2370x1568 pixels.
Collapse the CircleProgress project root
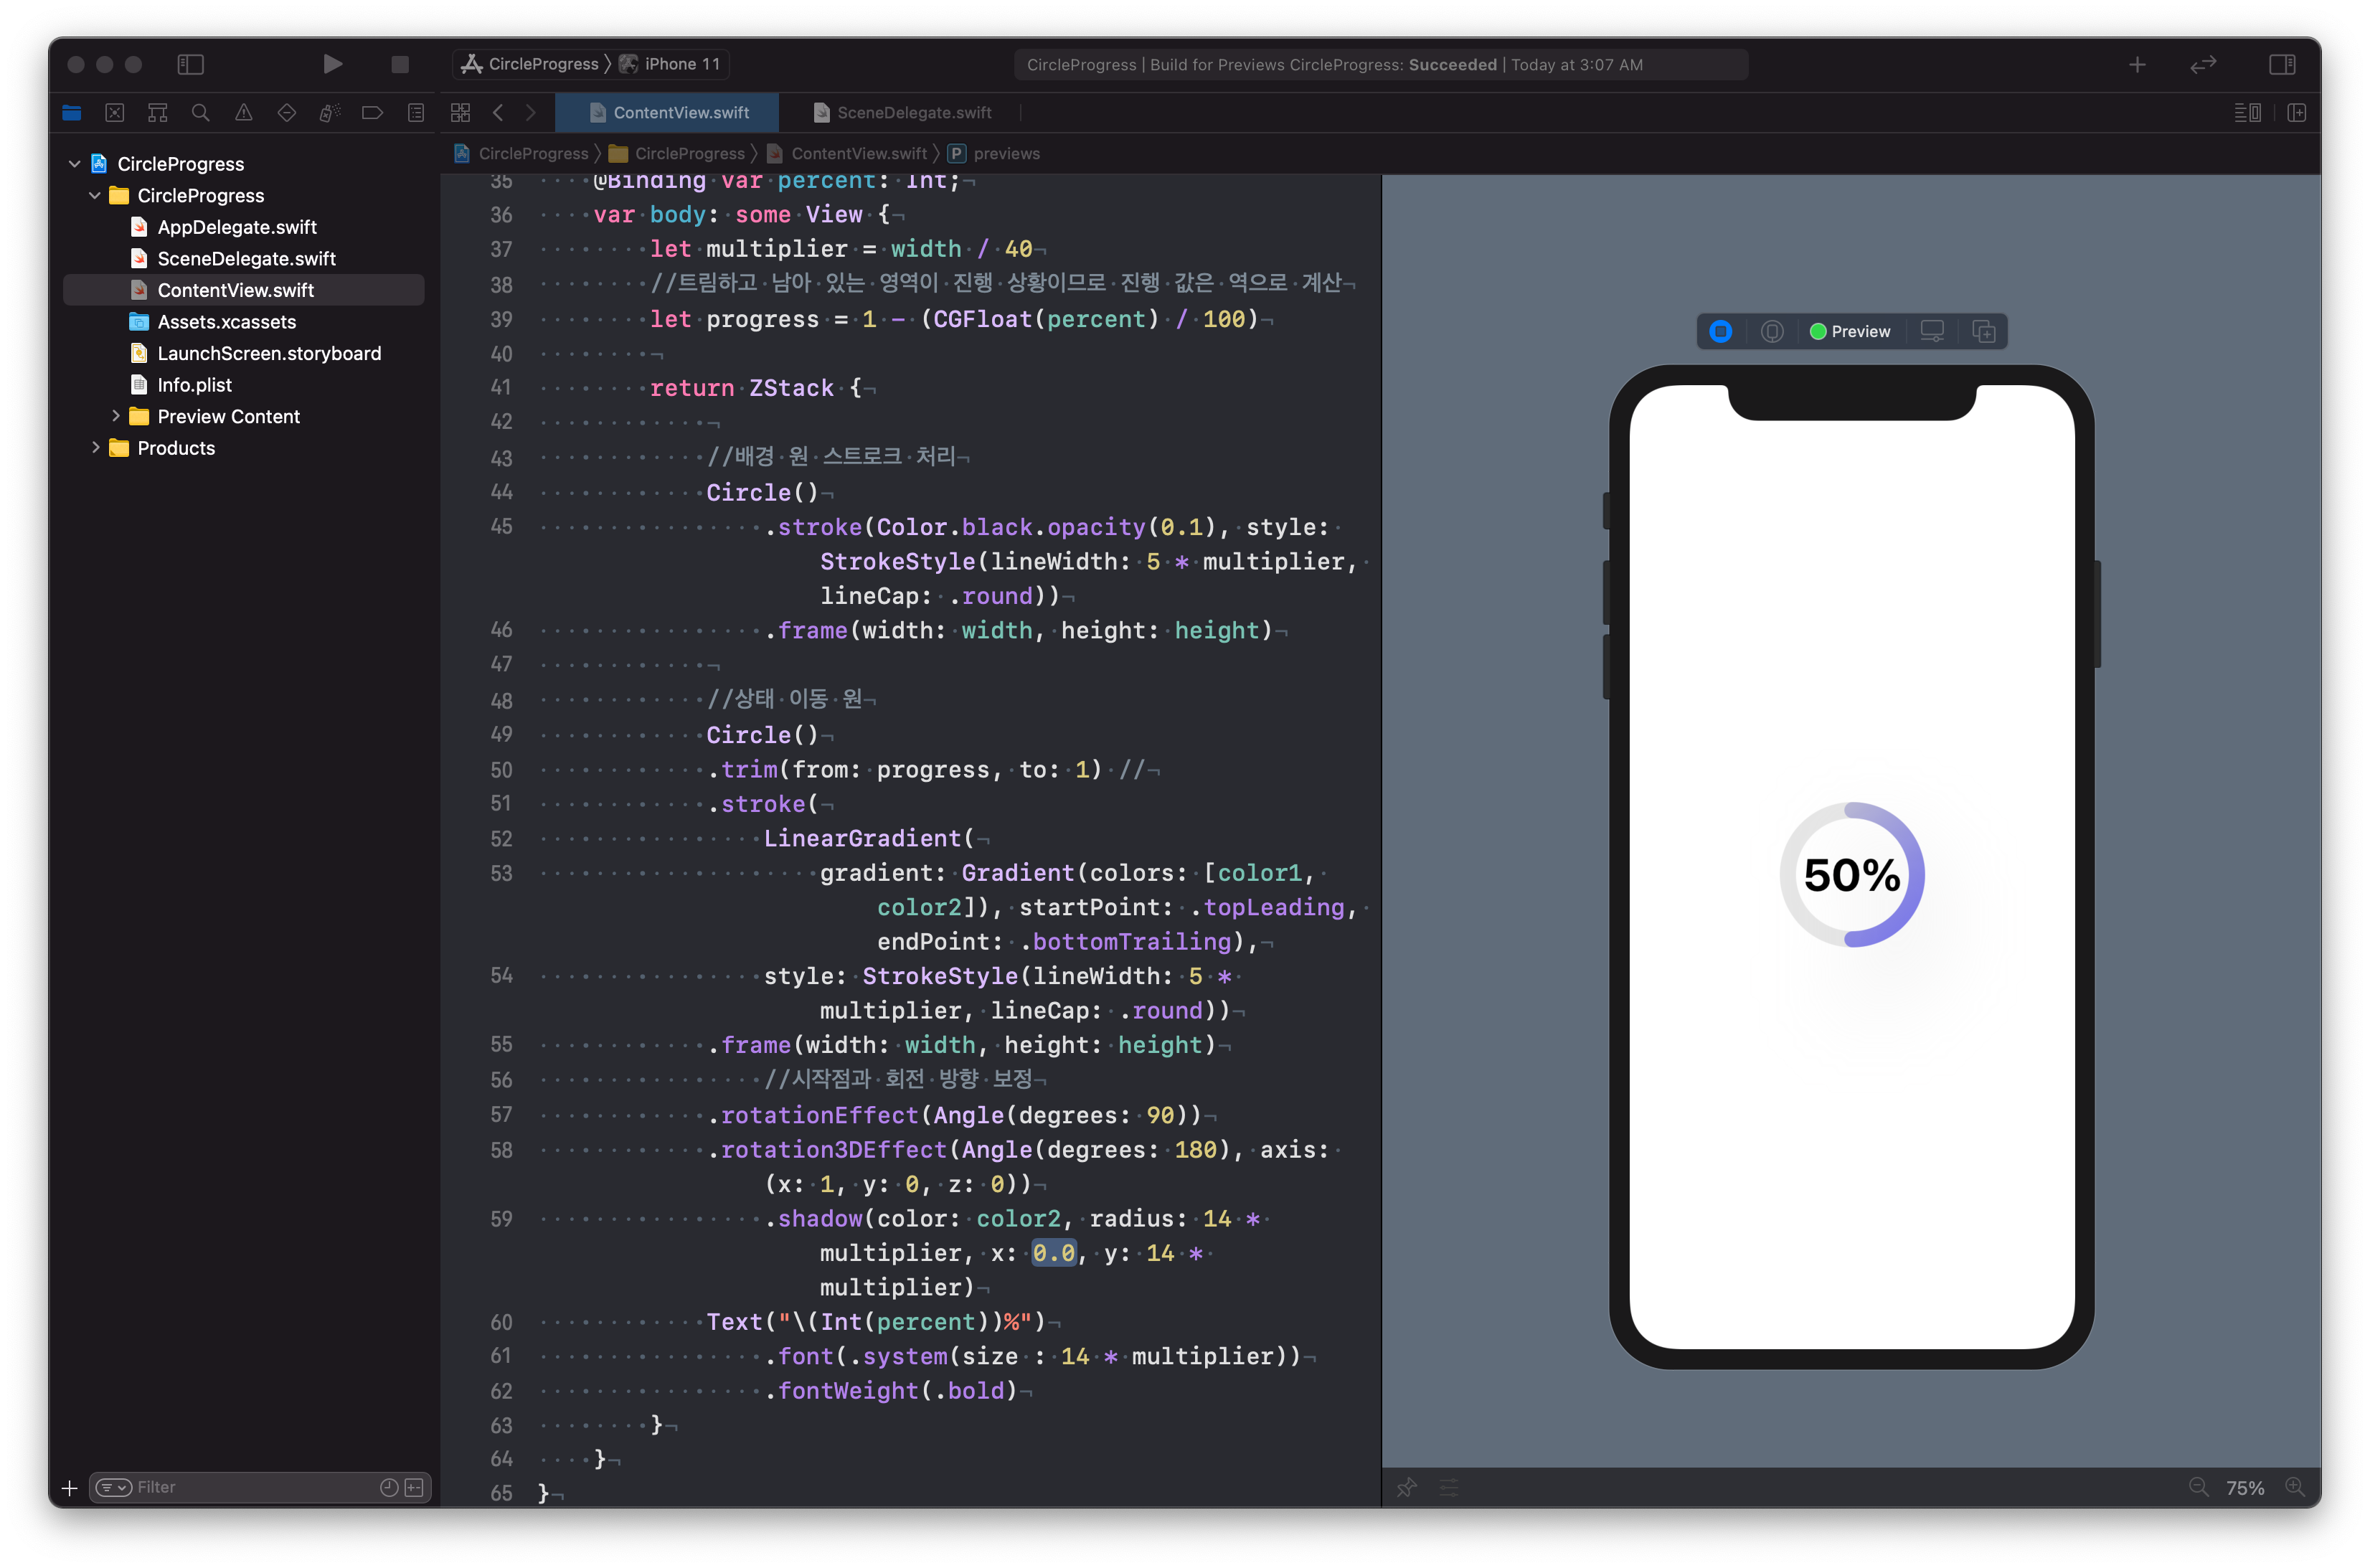tap(75, 163)
